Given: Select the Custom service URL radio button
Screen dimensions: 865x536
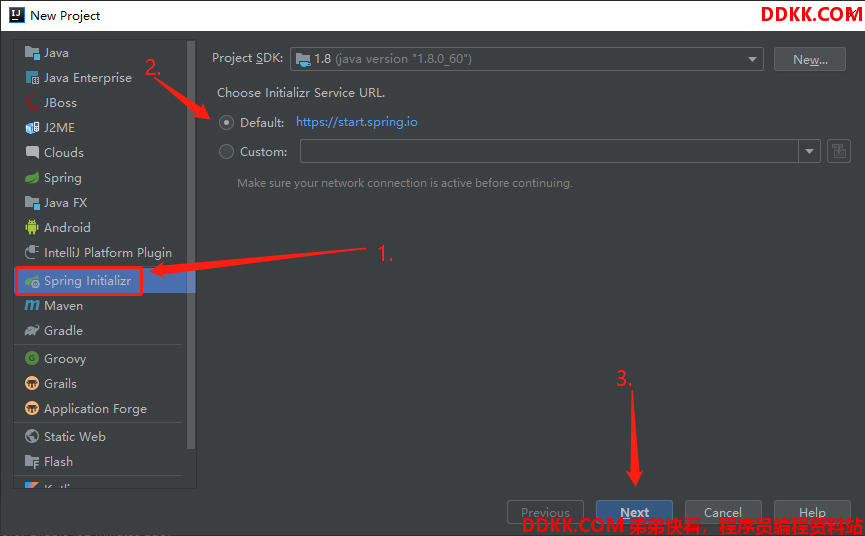Looking at the screenshot, I should (226, 151).
